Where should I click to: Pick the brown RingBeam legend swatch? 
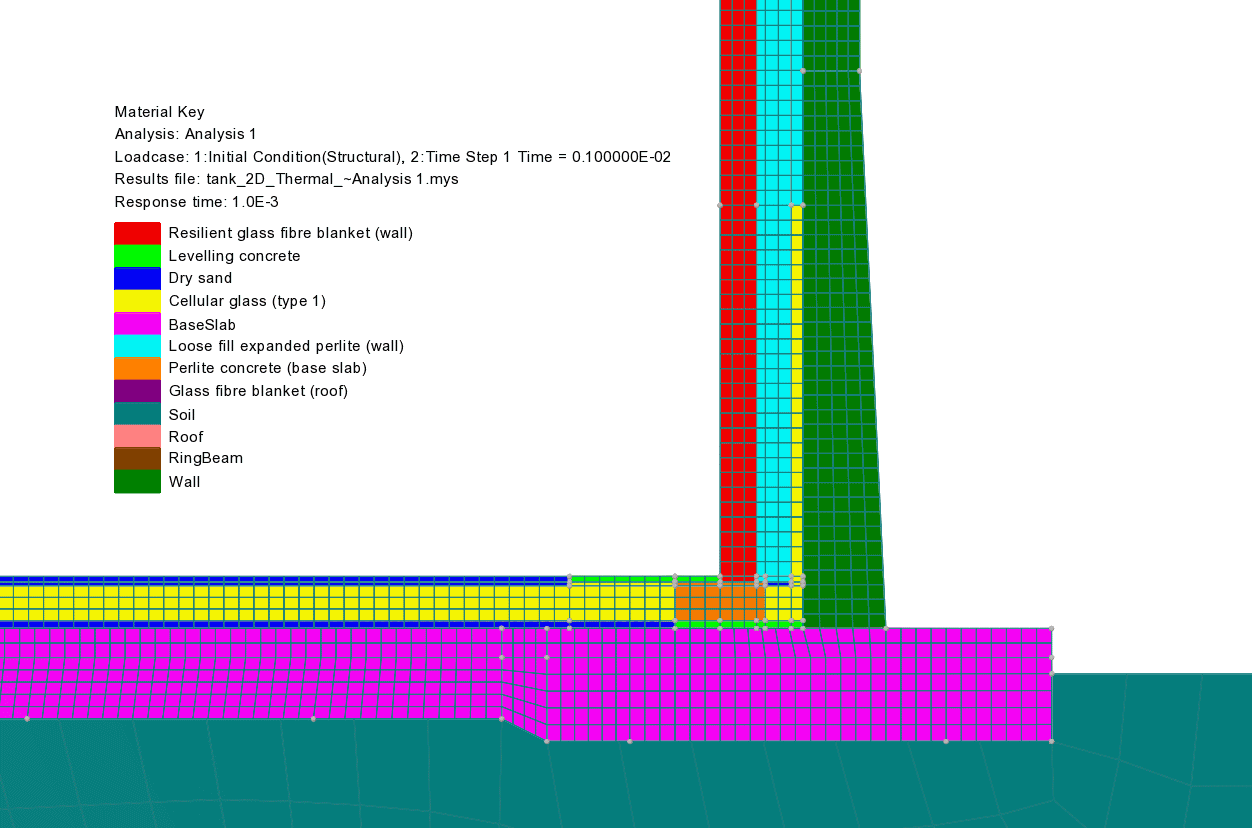[x=137, y=459]
